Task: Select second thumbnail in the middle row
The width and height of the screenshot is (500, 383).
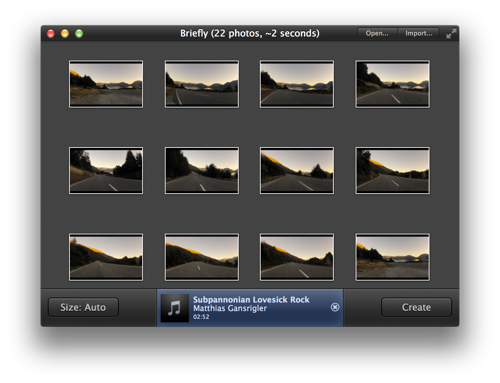Action: (202, 170)
